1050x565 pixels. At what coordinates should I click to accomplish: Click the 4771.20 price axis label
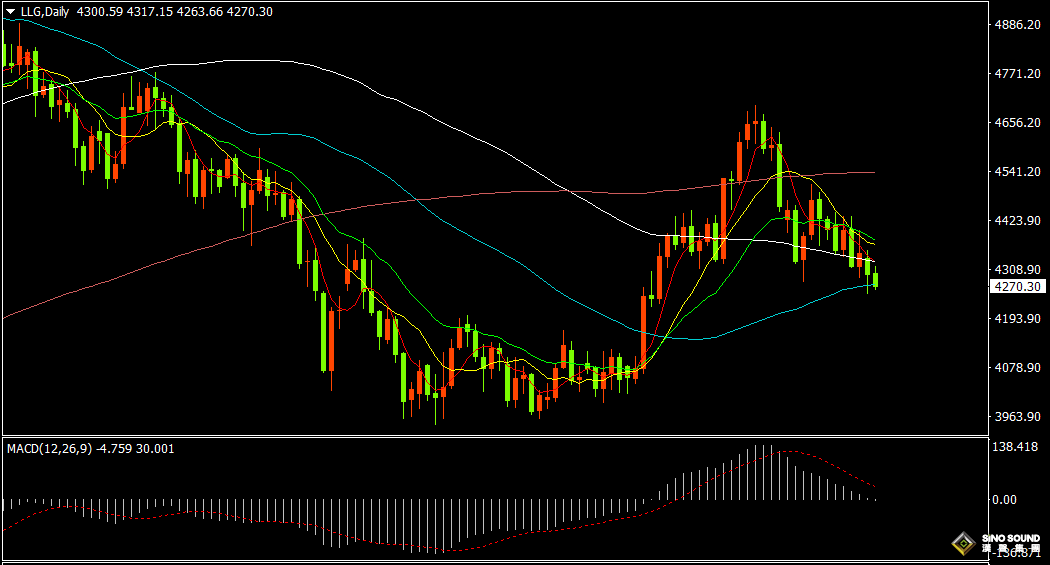(x=1018, y=74)
